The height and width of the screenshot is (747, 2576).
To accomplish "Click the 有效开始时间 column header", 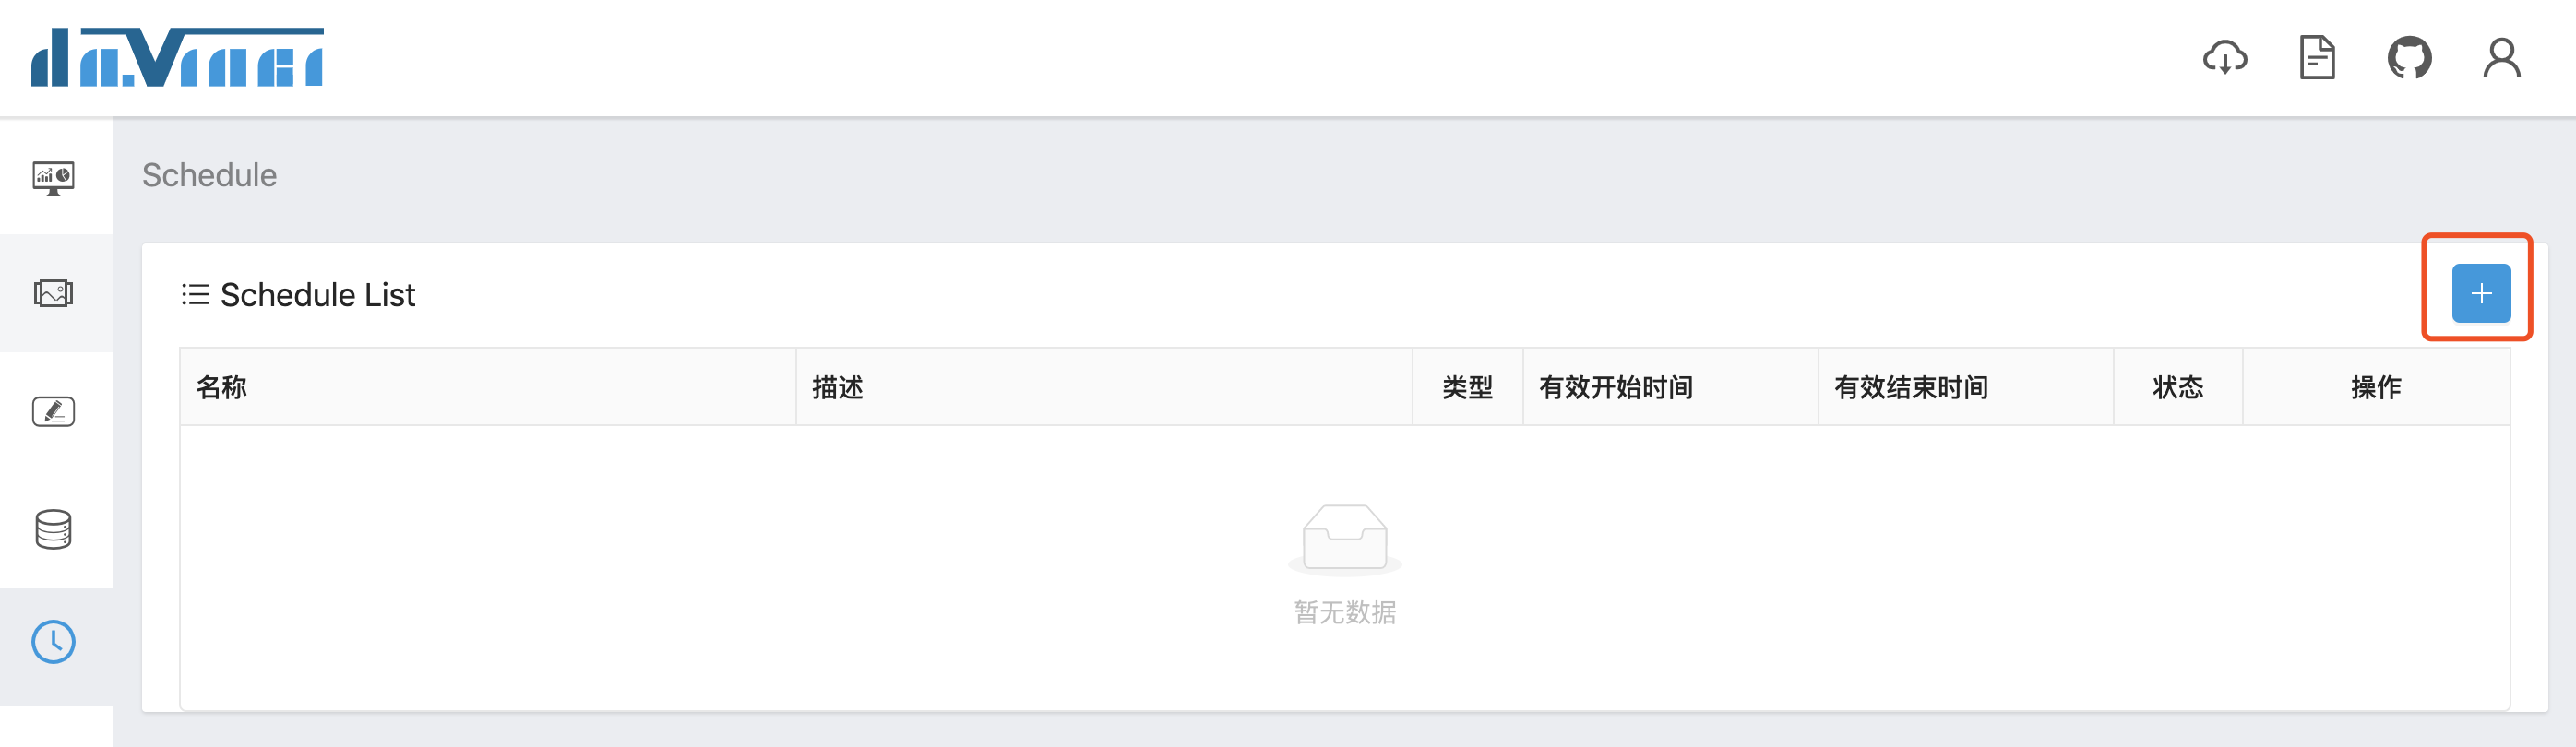I will (1616, 388).
